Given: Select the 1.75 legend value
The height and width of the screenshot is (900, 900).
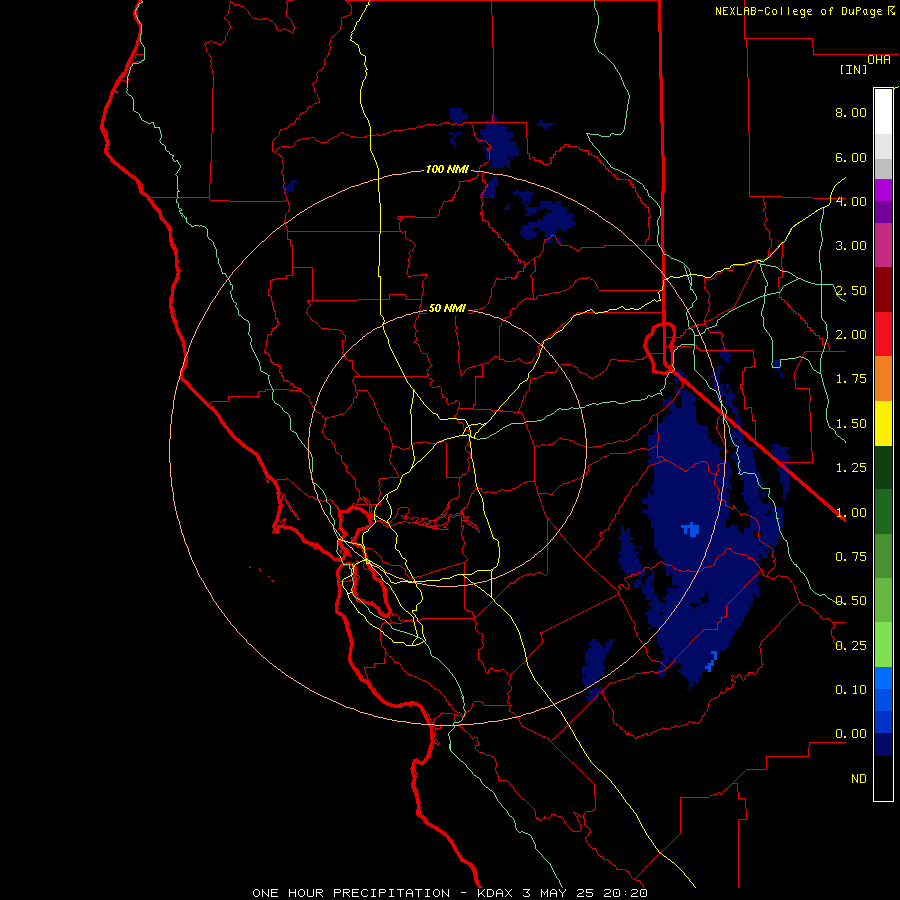Looking at the screenshot, I should click(851, 379).
